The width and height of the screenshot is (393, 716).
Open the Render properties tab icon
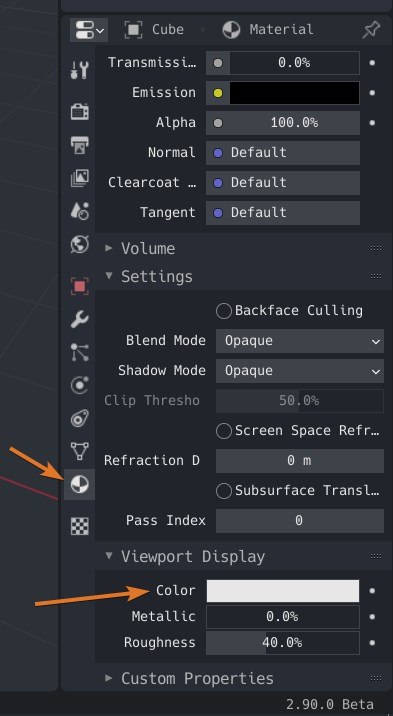[79, 111]
